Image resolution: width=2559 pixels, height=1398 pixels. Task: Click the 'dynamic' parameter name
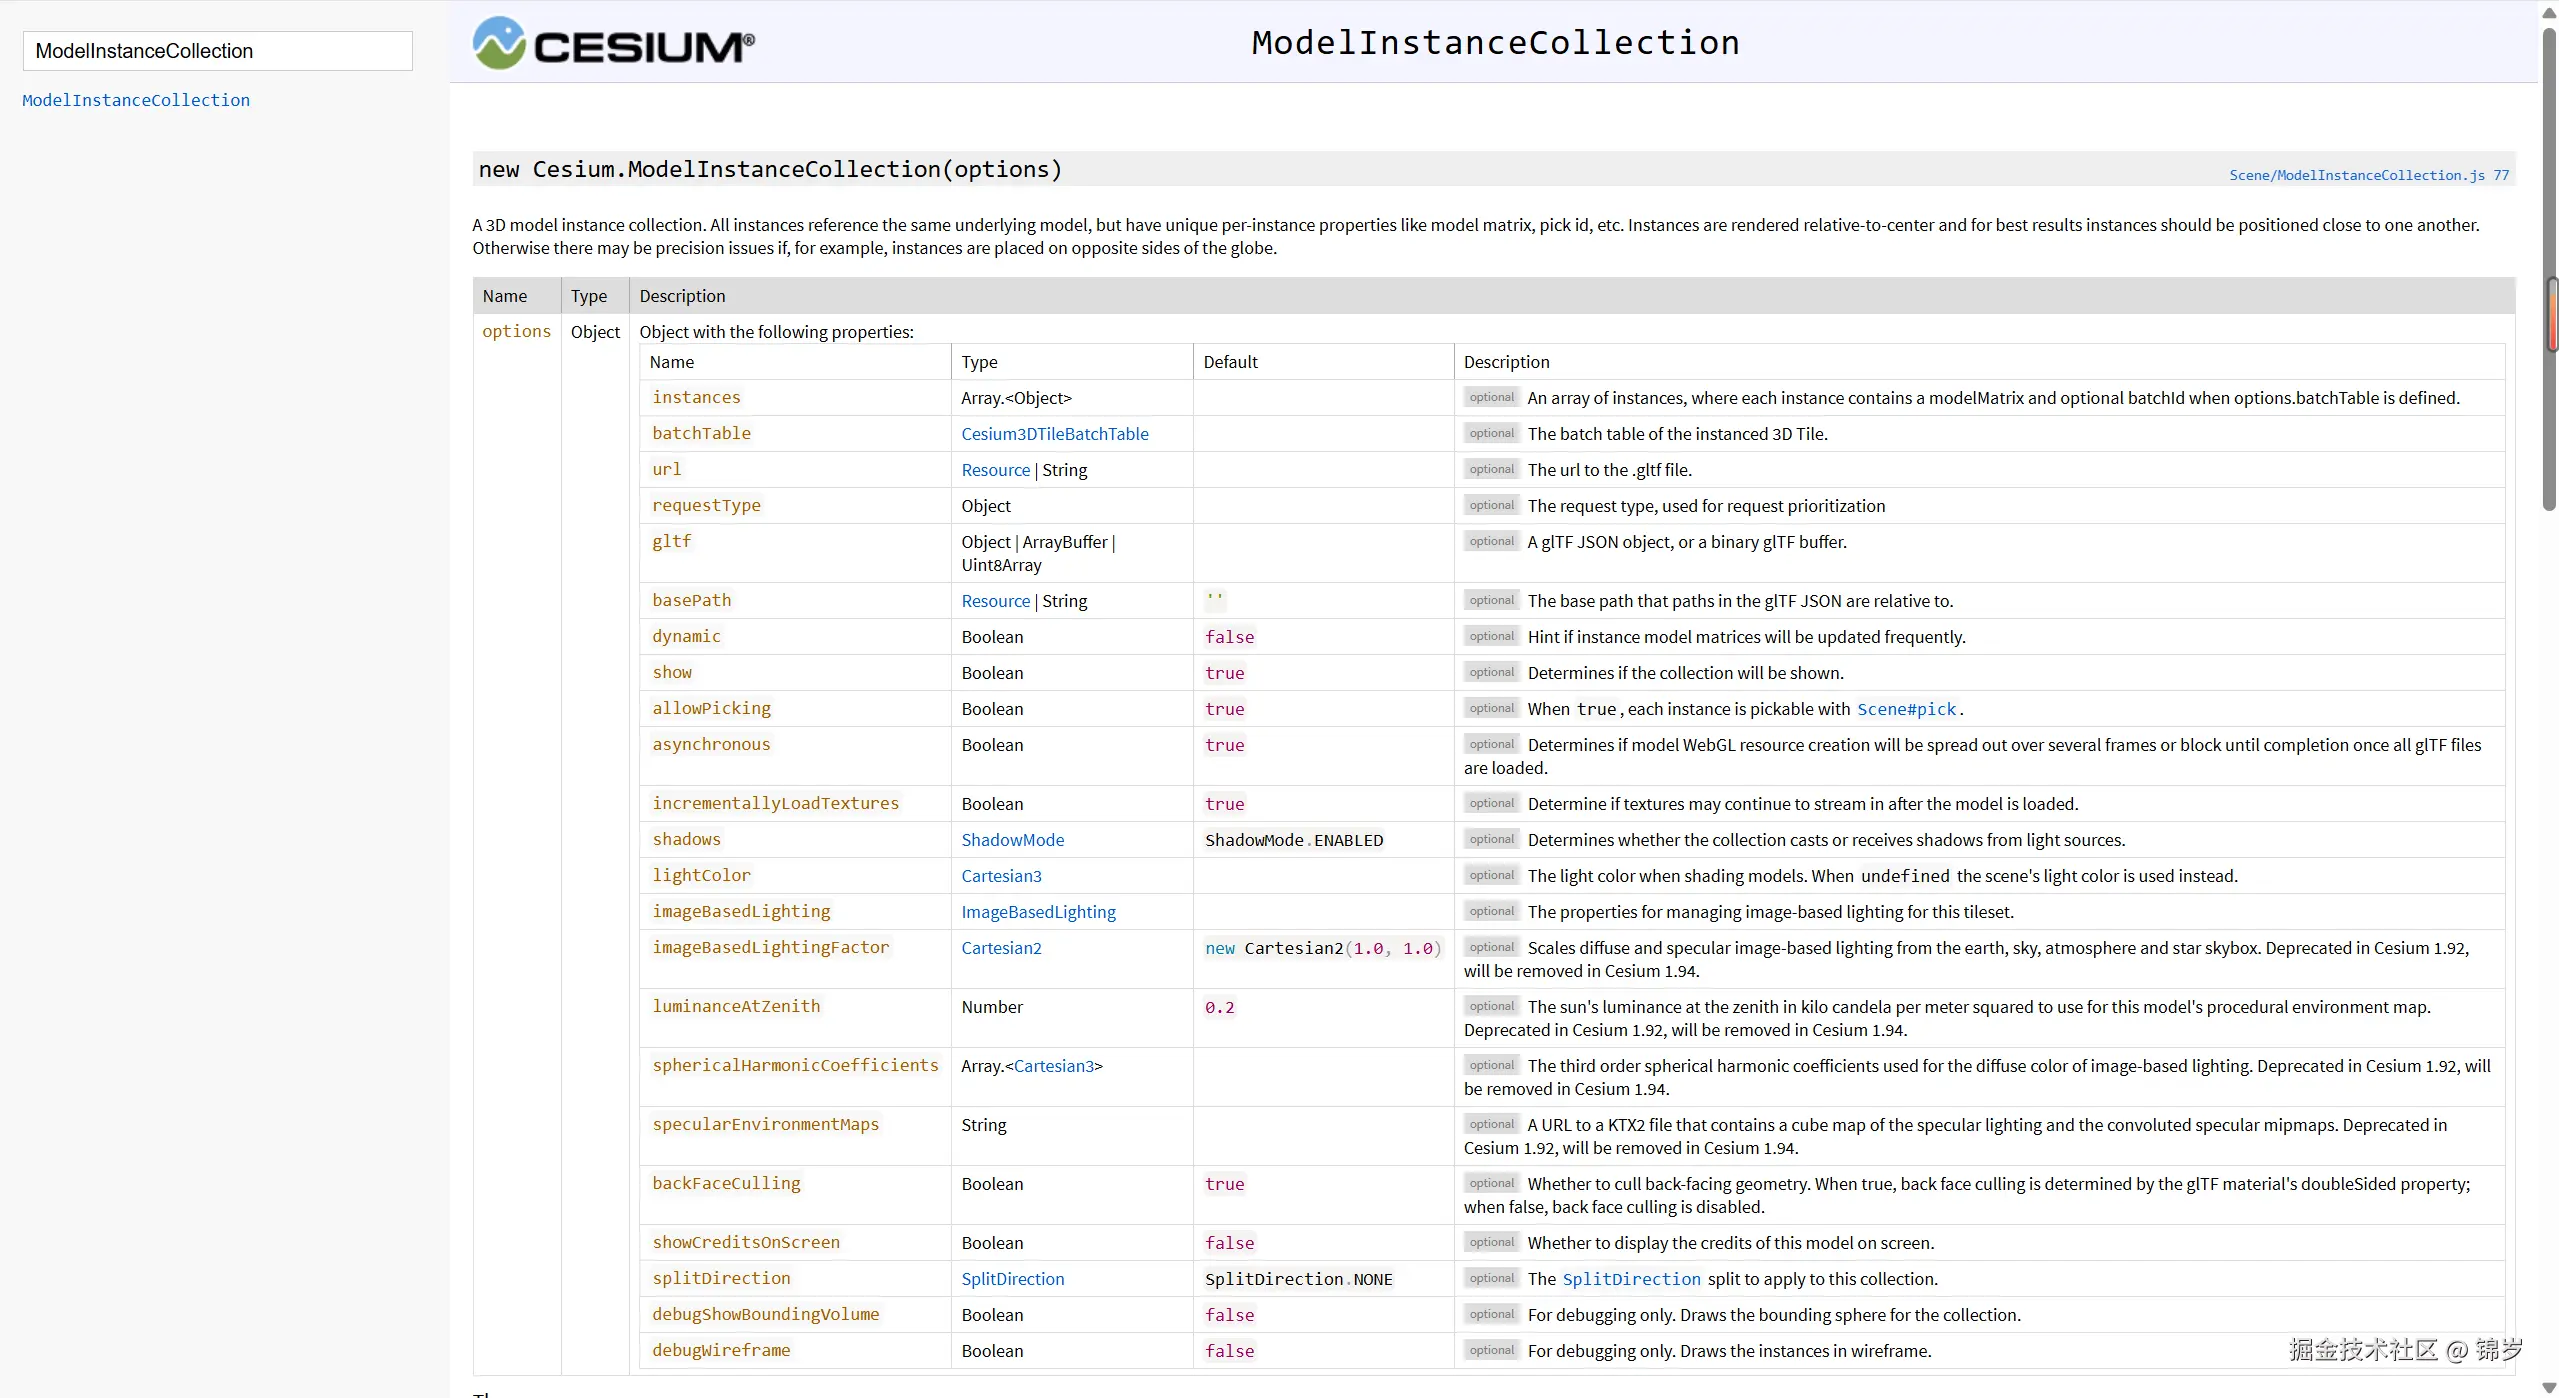point(686,636)
